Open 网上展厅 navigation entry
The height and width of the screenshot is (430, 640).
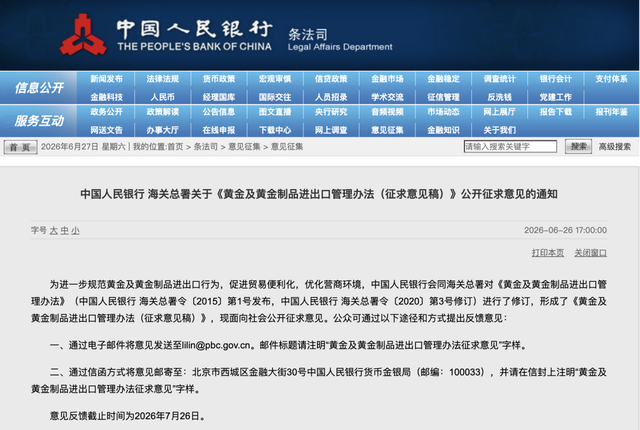(500, 112)
